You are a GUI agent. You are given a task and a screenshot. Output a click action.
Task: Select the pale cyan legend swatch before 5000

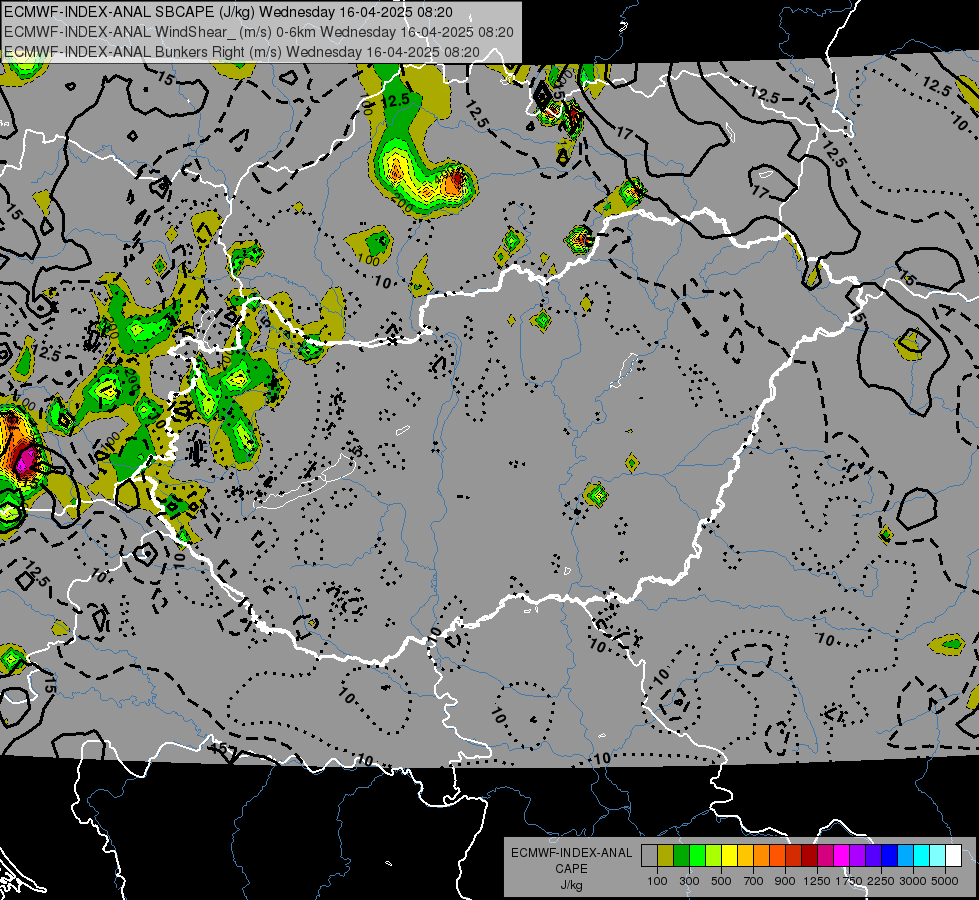tap(938, 856)
